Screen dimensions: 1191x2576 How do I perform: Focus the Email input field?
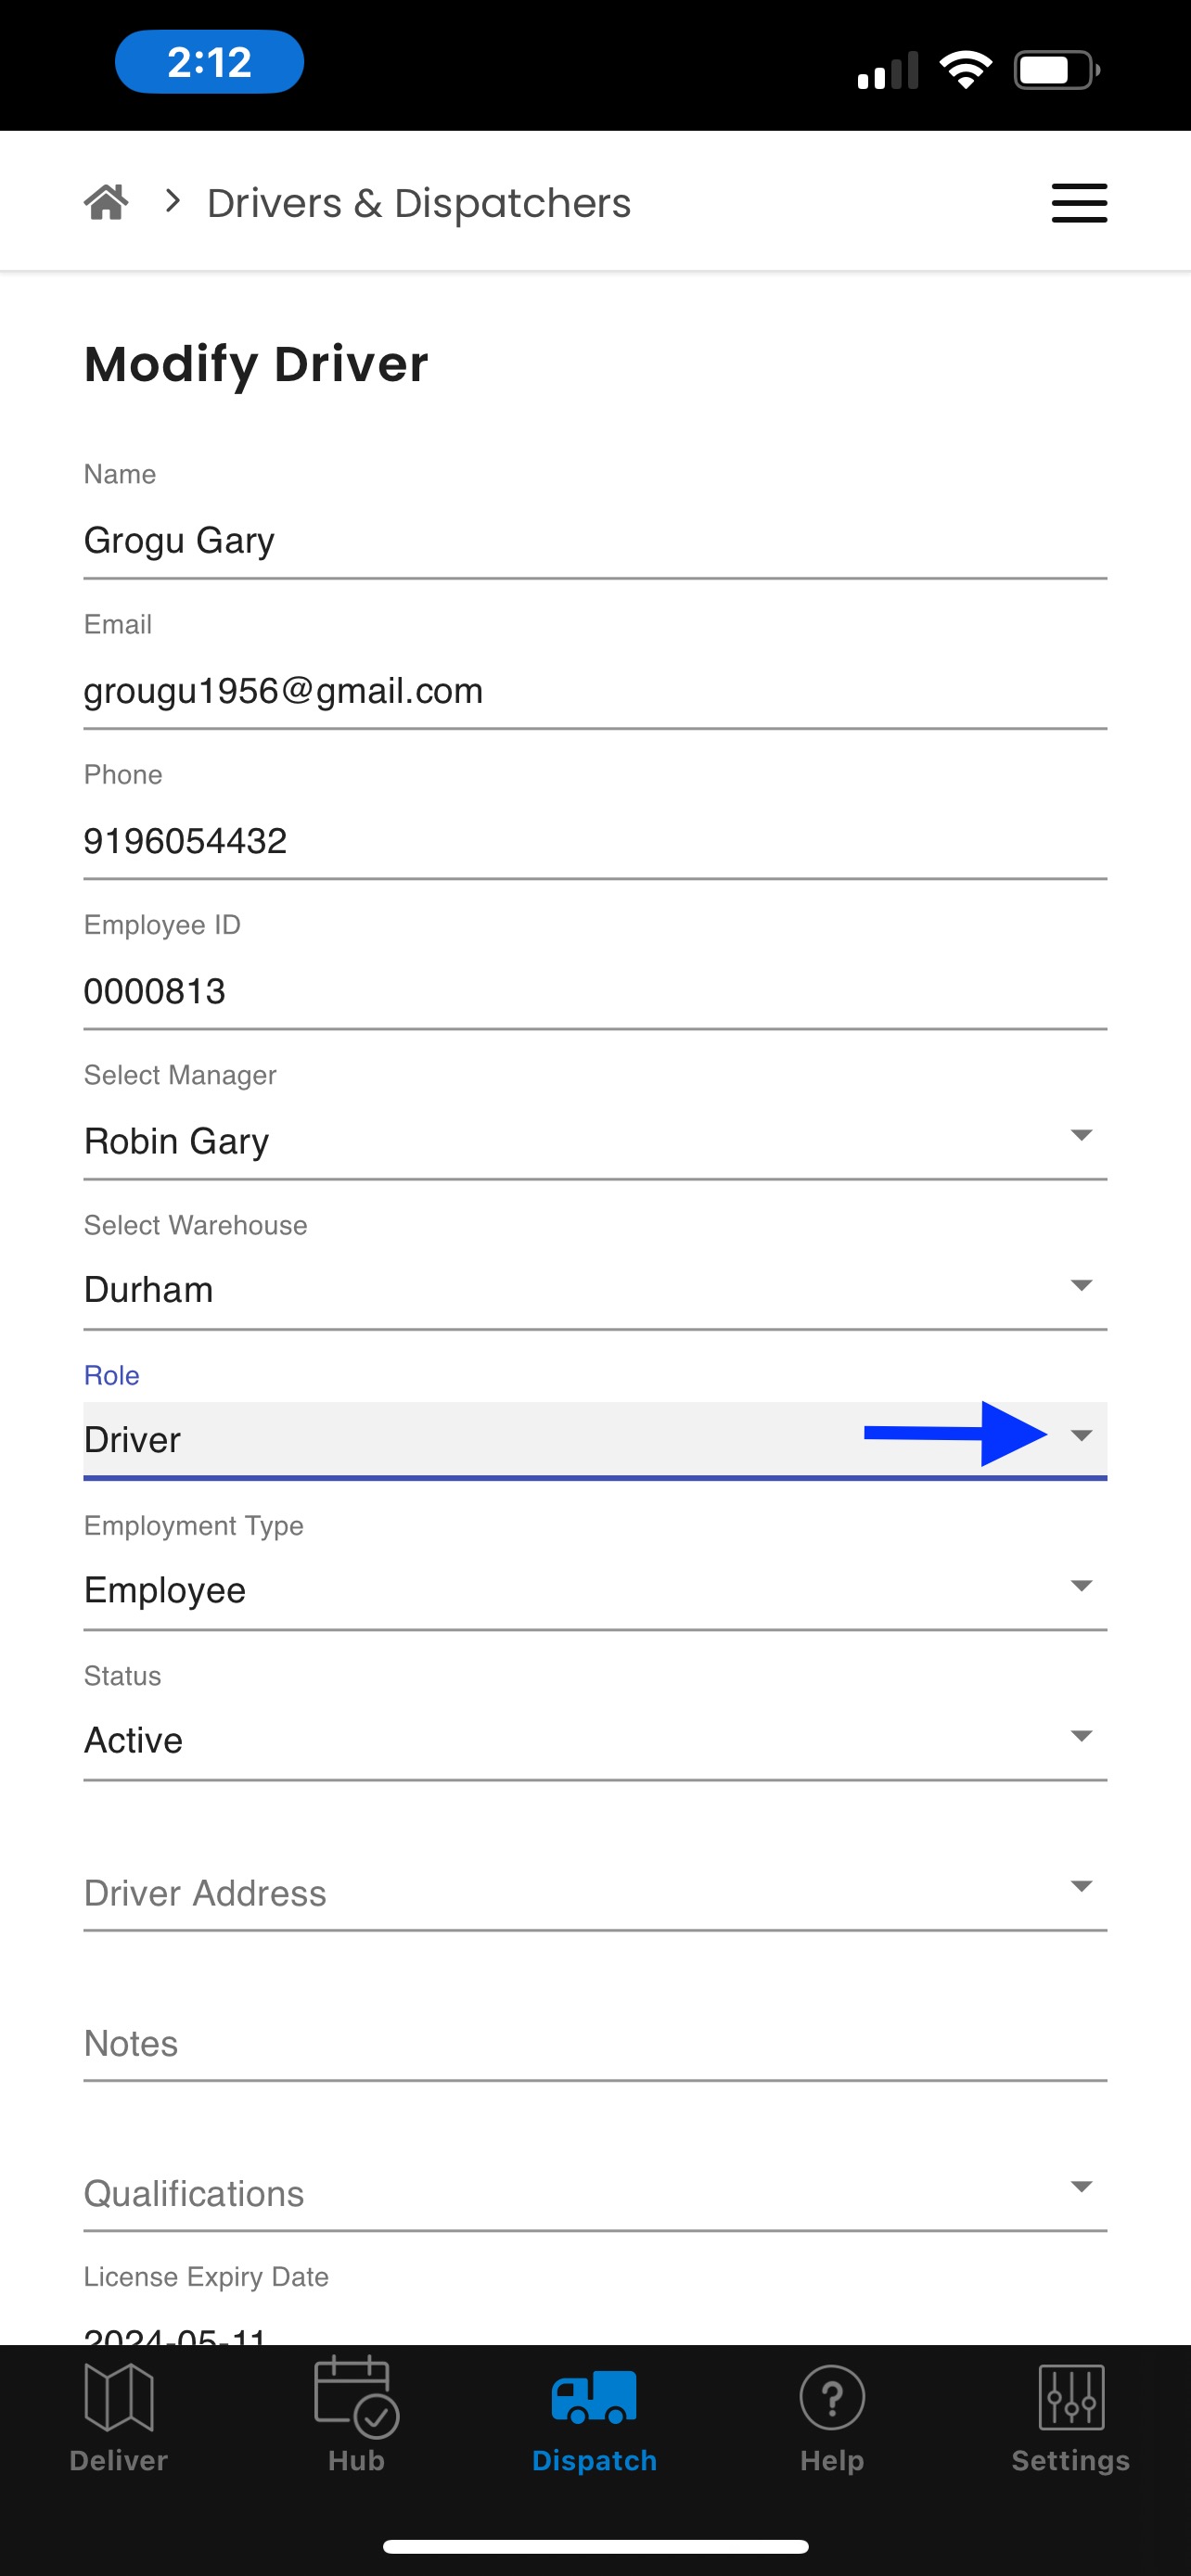point(595,690)
